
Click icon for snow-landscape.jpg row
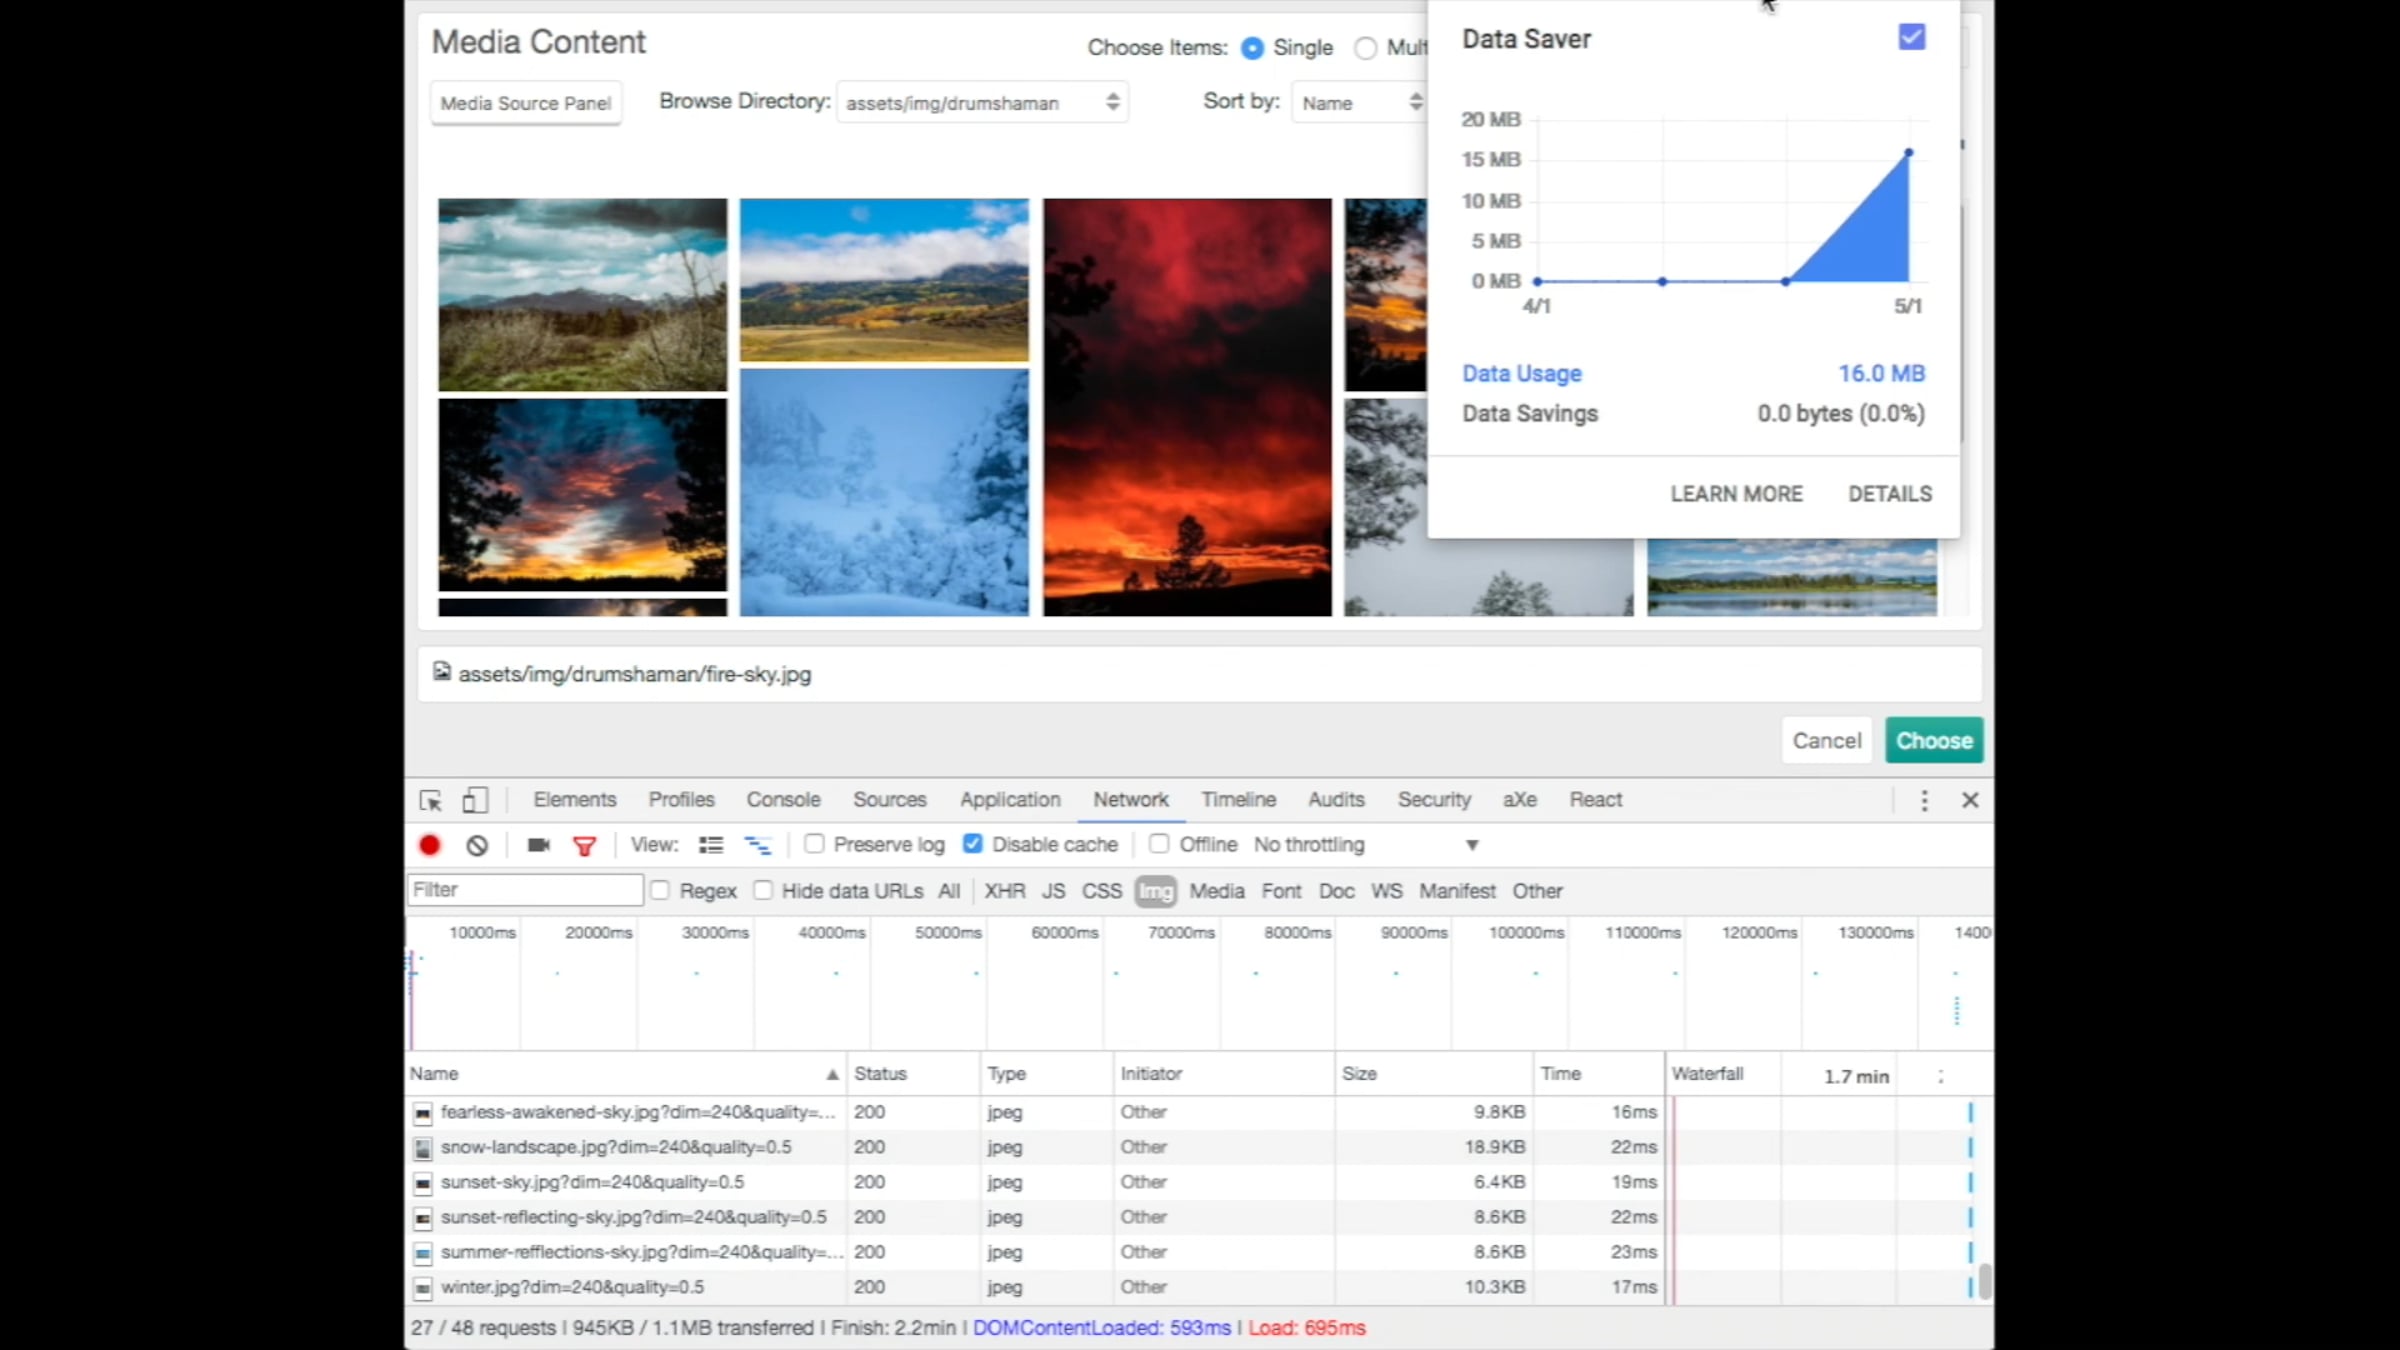point(423,1148)
